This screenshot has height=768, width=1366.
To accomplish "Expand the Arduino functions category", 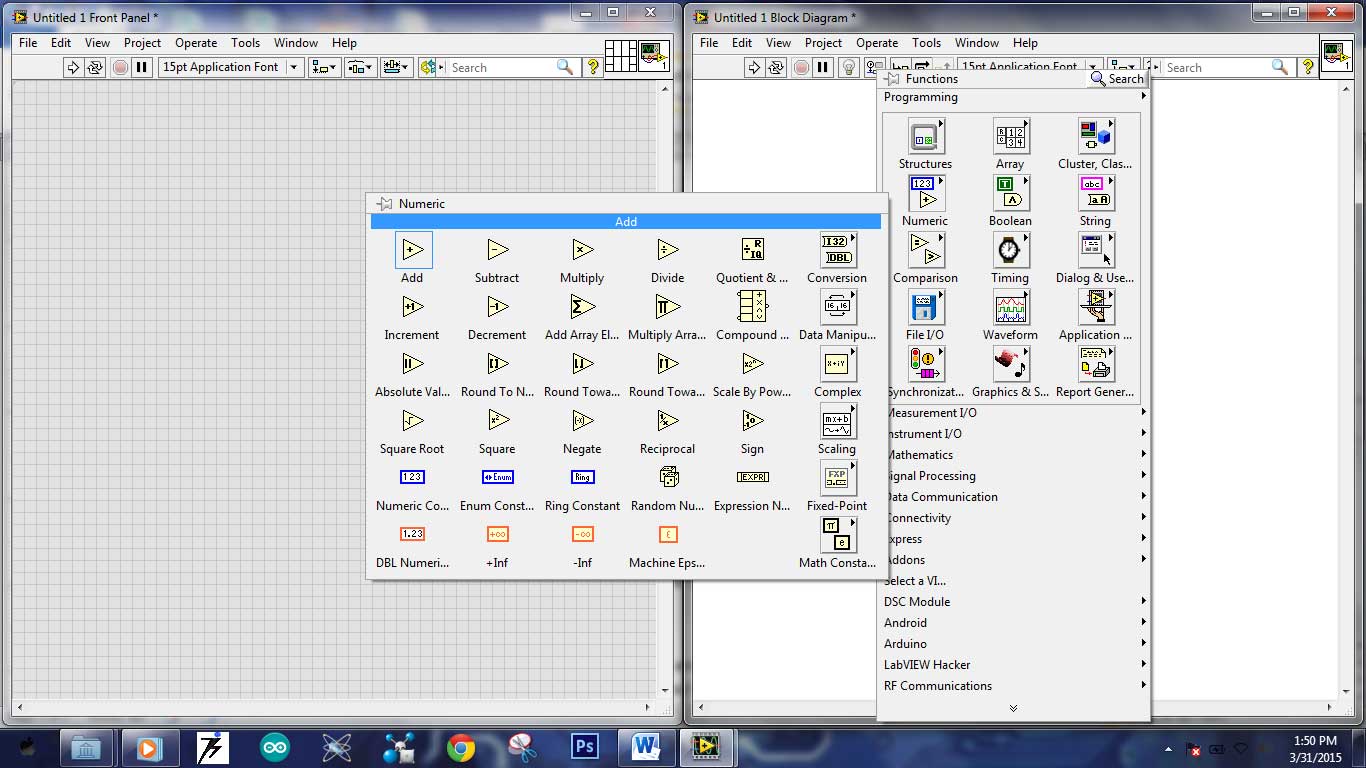I will pyautogui.click(x=1014, y=644).
